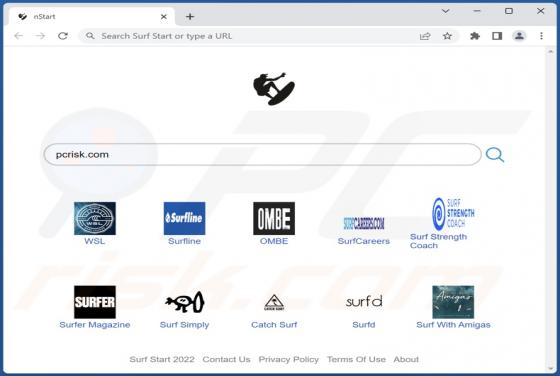
Task: Open the WSL logo tile
Action: [x=95, y=218]
